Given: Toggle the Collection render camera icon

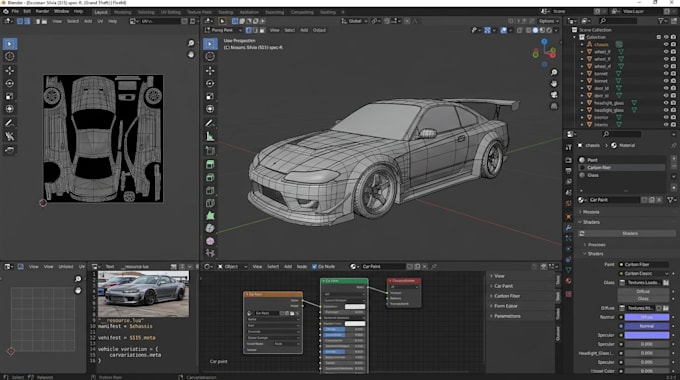Looking at the screenshot, I should [x=673, y=37].
